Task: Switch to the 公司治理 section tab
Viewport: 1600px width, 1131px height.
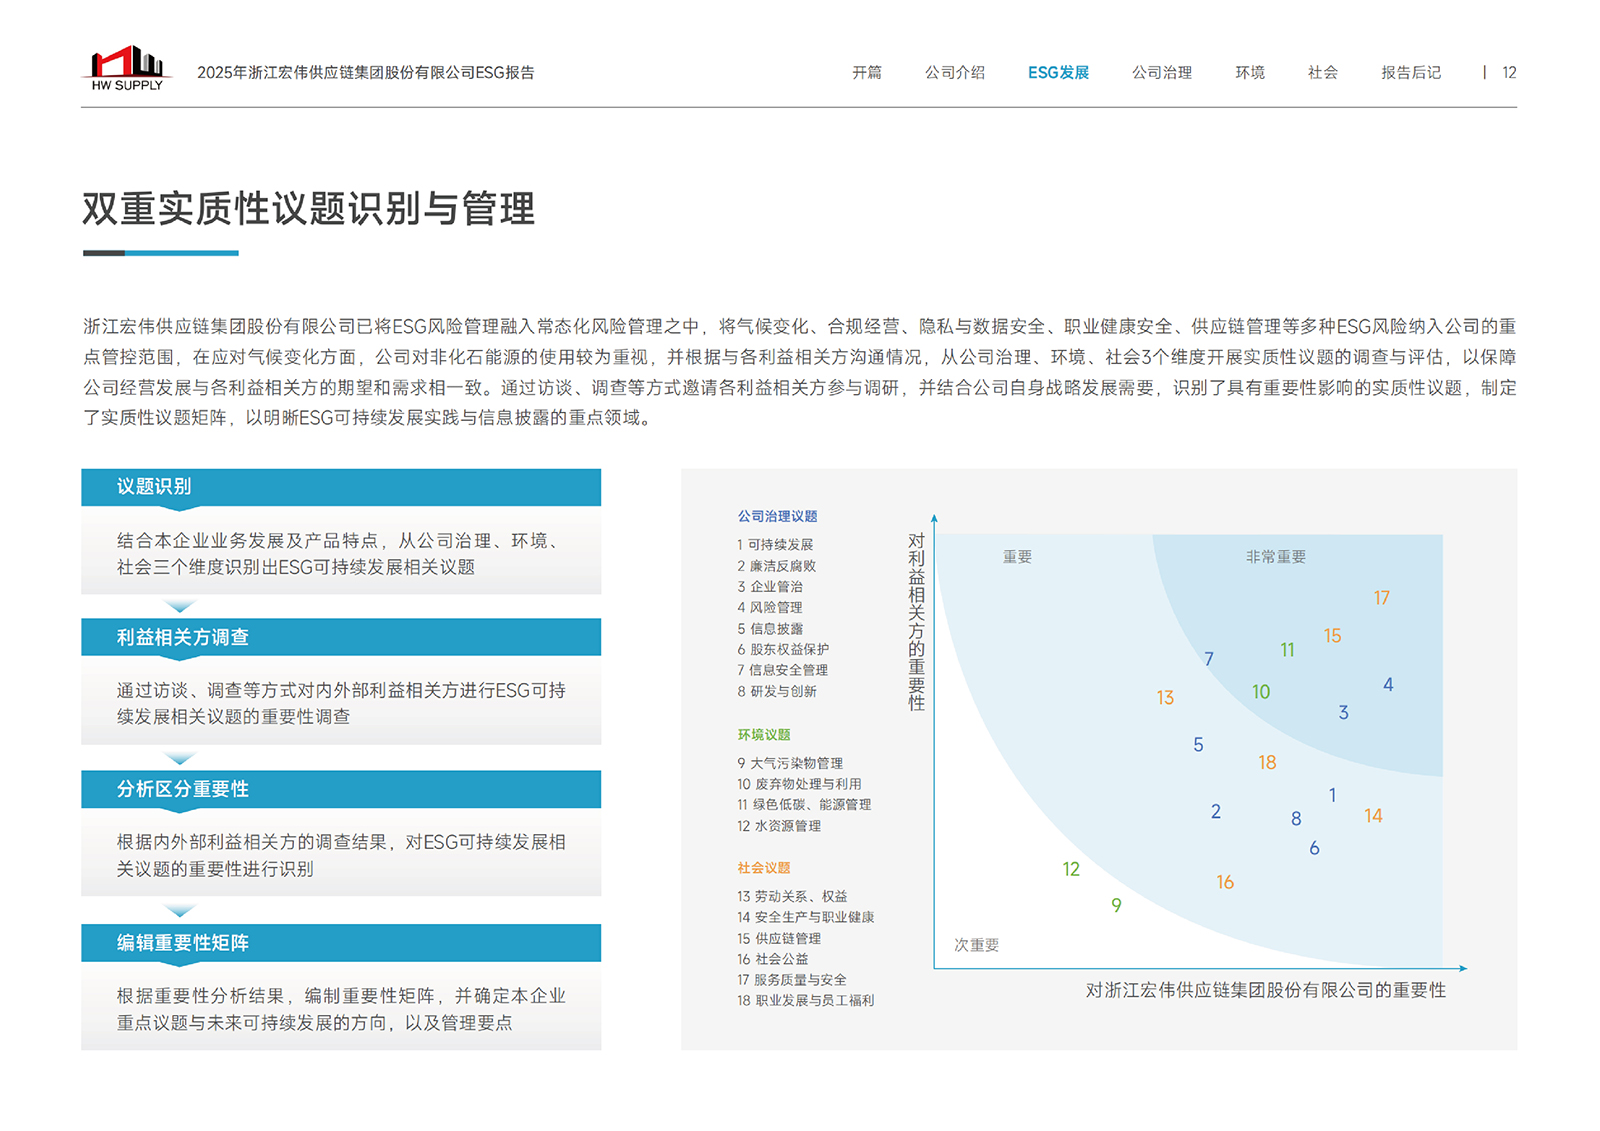Action: 1162,73
